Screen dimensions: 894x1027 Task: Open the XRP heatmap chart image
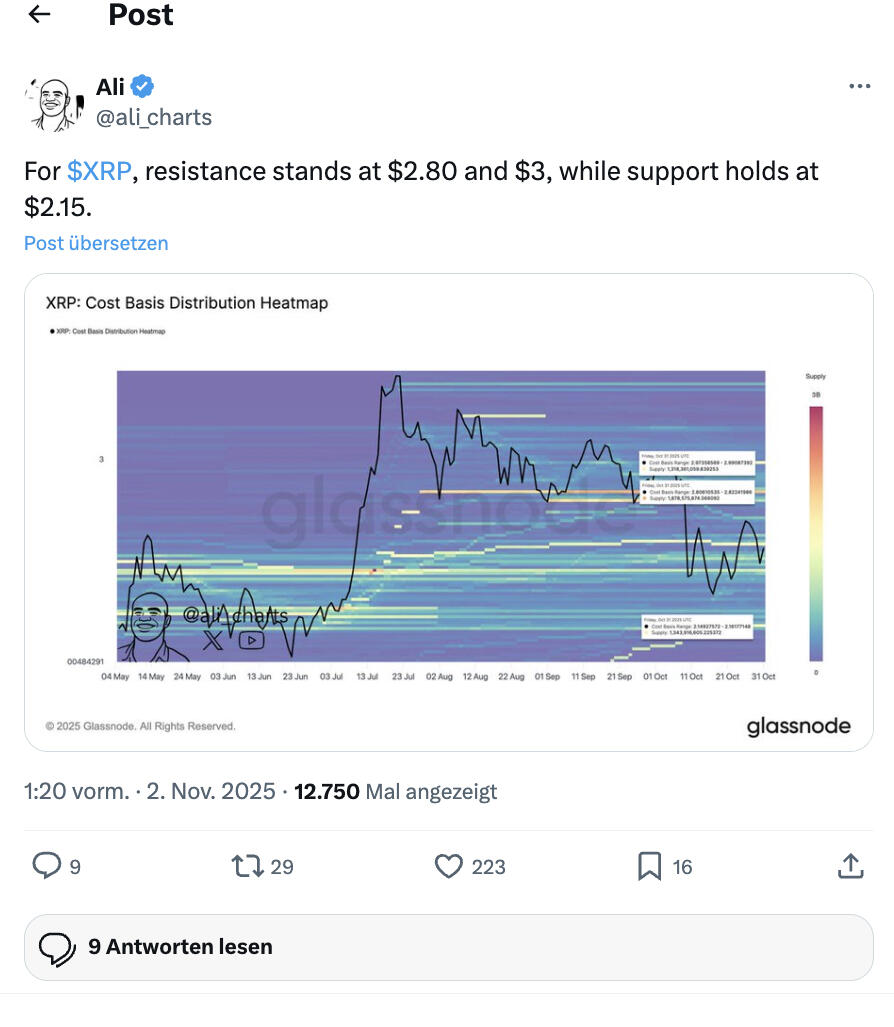(x=448, y=512)
